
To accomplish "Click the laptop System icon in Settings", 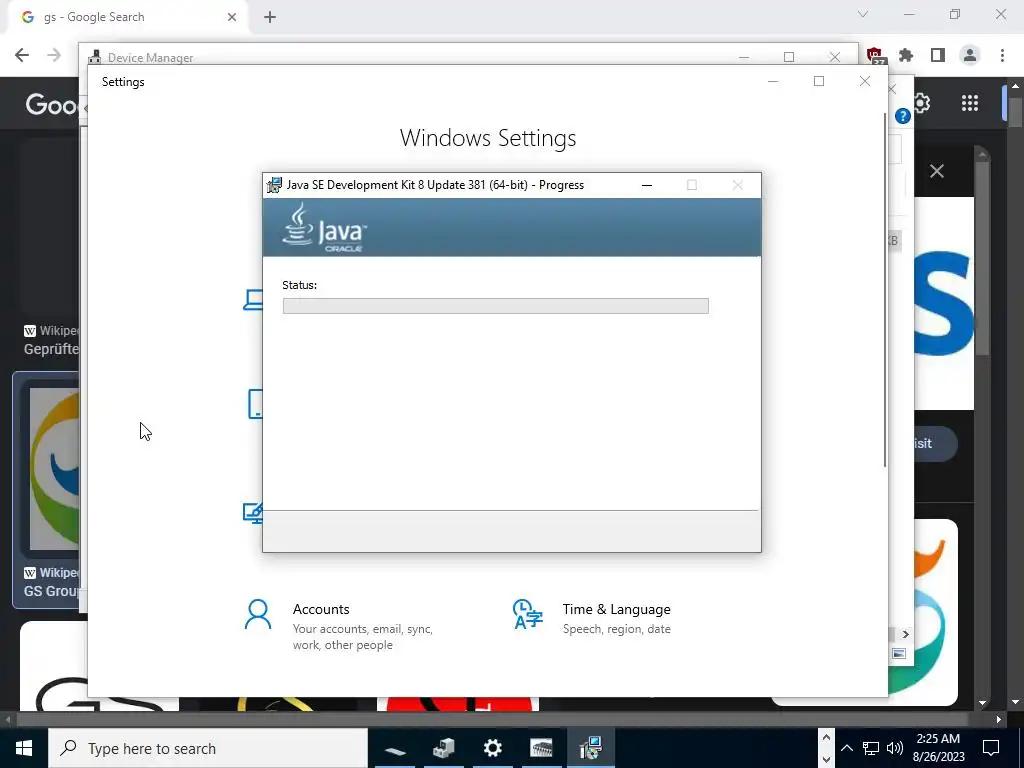I will [x=253, y=300].
